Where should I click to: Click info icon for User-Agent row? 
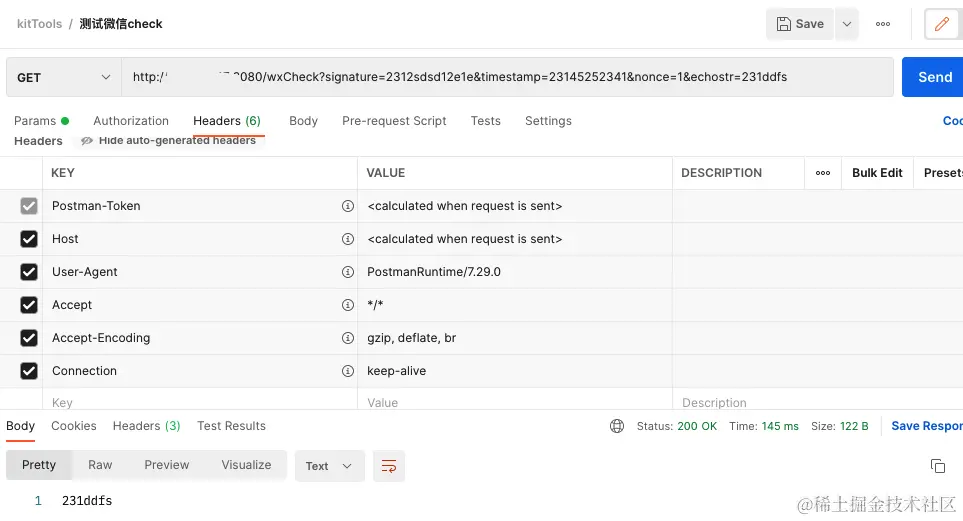click(x=348, y=272)
